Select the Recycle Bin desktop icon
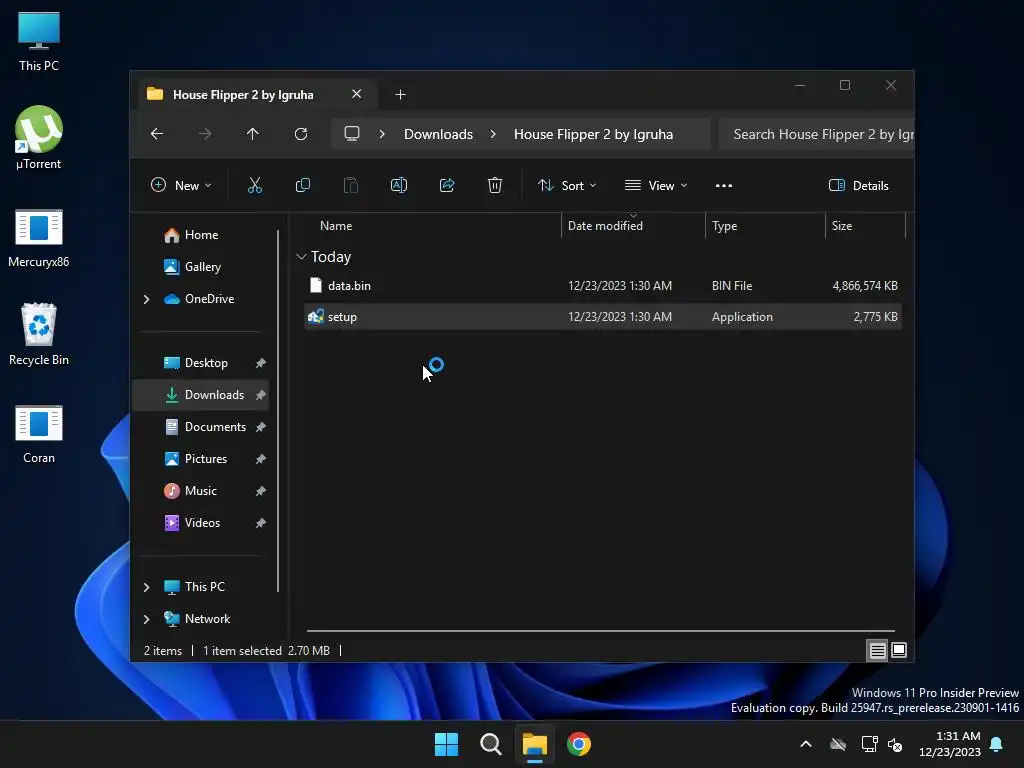 click(39, 334)
